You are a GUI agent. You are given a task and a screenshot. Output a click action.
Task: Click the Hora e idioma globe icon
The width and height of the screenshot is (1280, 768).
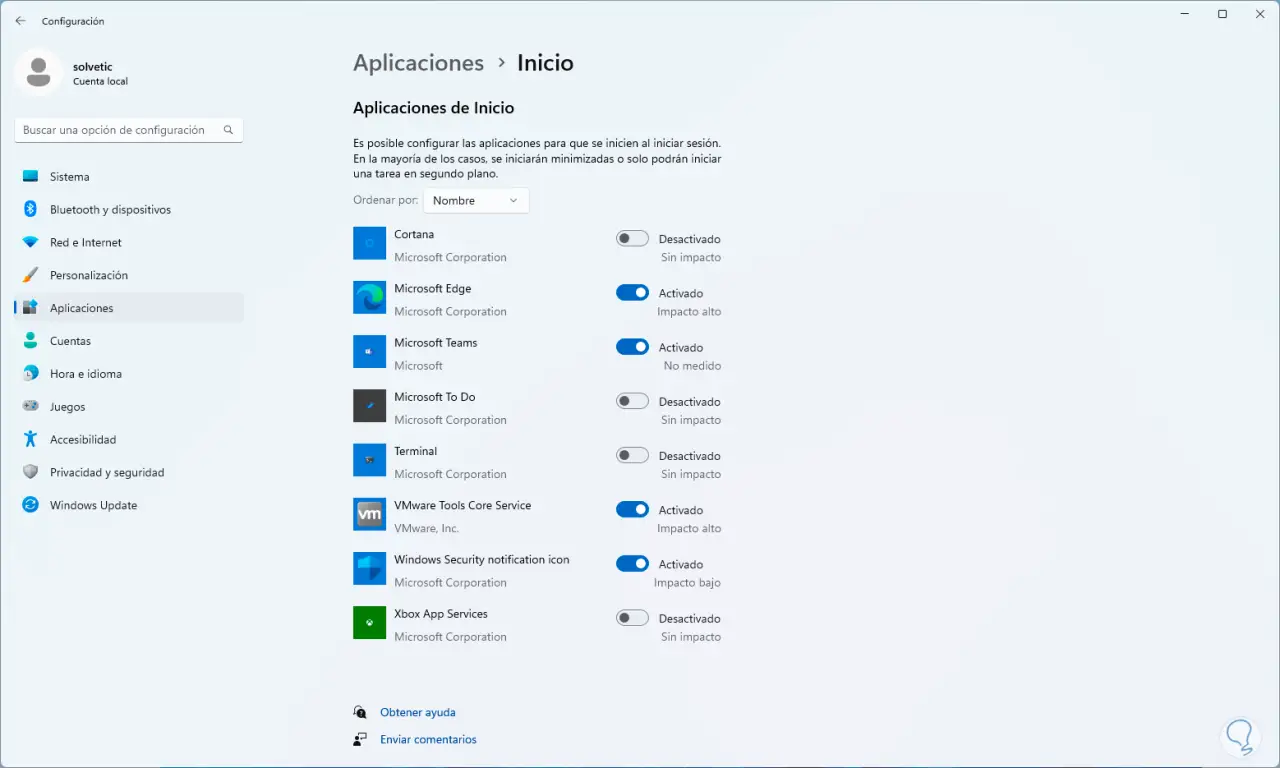click(30, 374)
